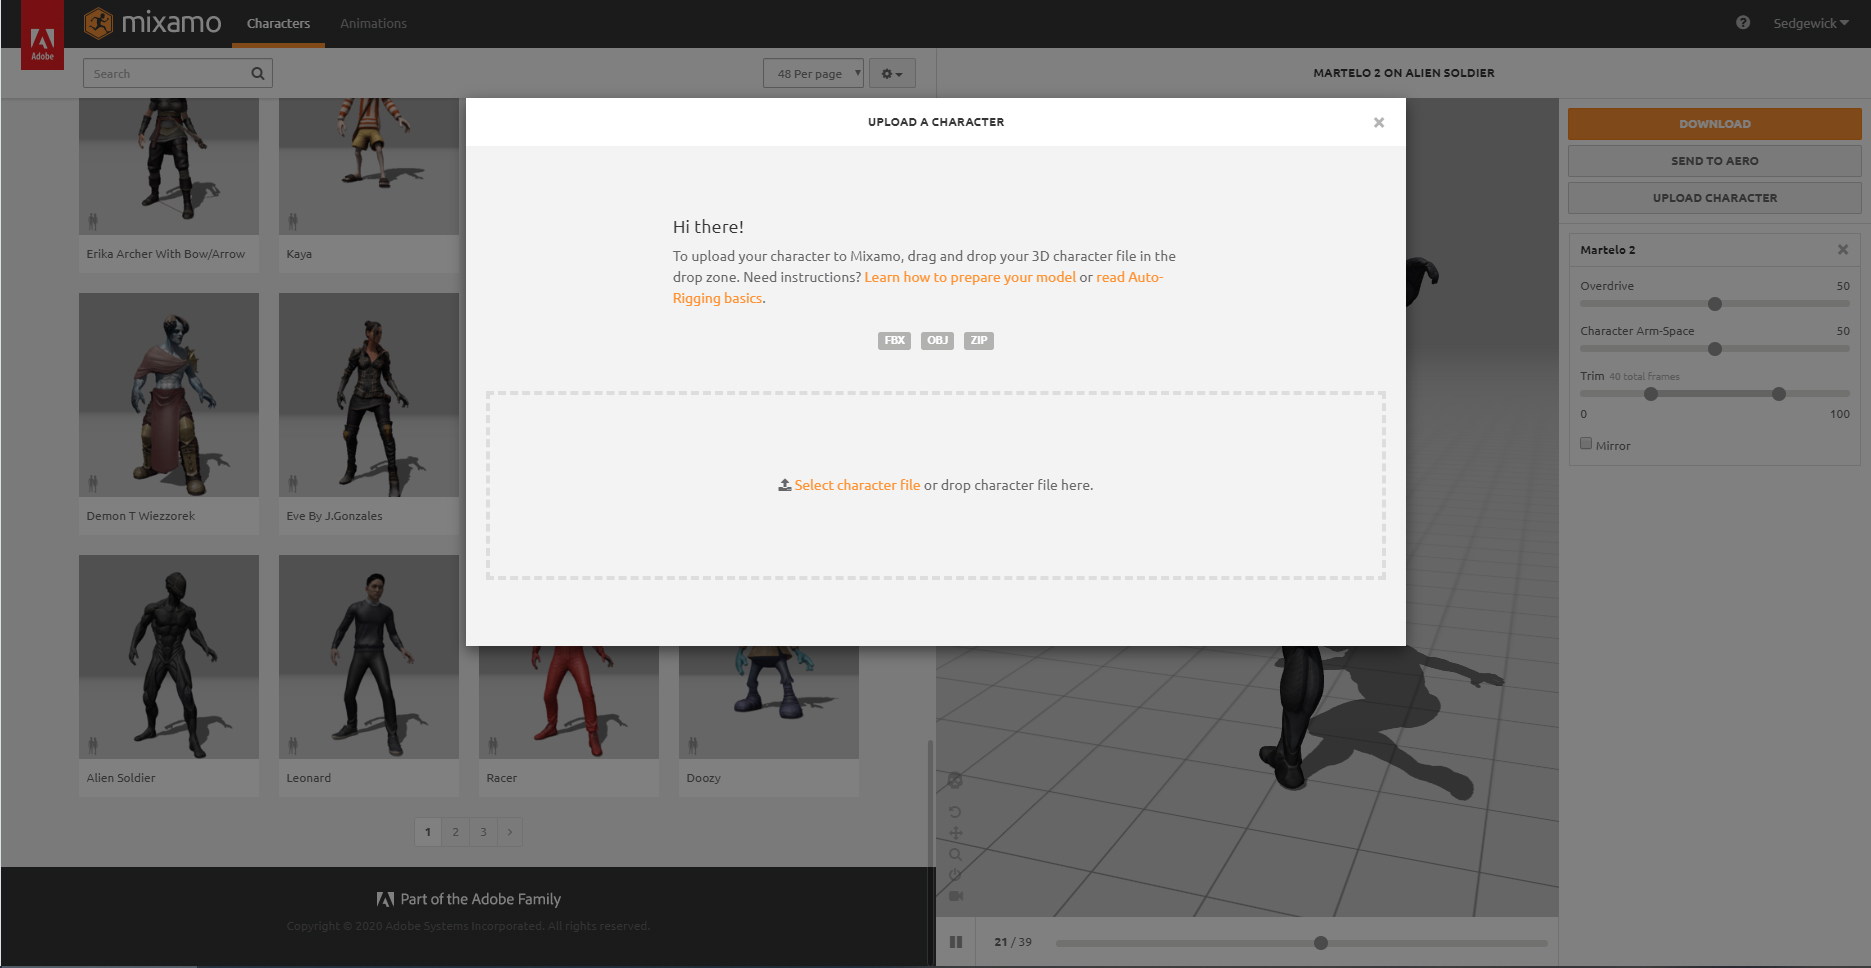1871x968 pixels.
Task: Click the Adobe logo in footer
Action: (385, 899)
